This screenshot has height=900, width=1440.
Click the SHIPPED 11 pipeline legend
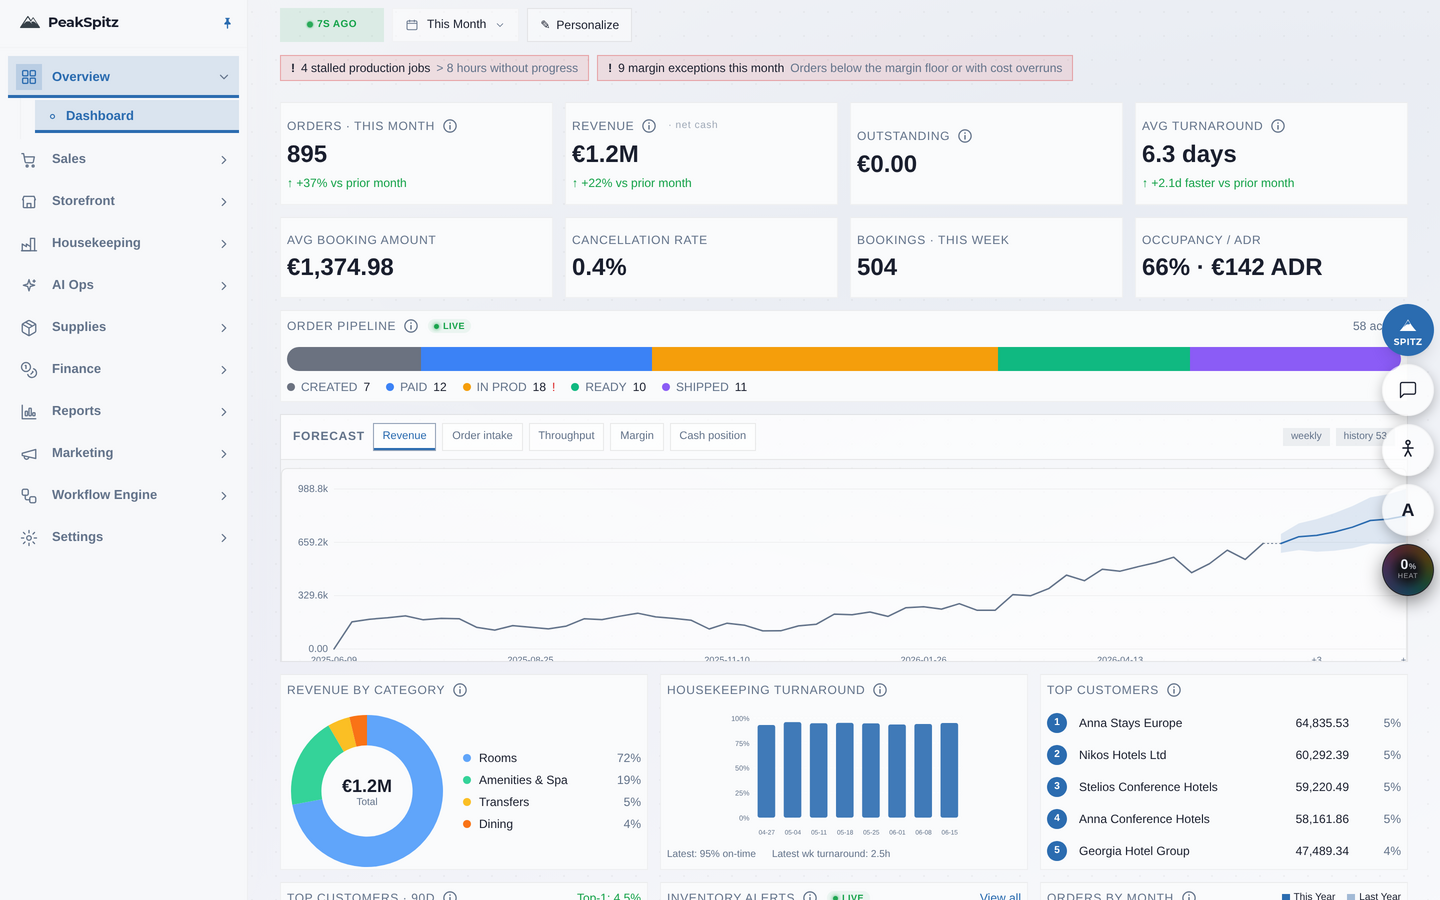tap(704, 387)
